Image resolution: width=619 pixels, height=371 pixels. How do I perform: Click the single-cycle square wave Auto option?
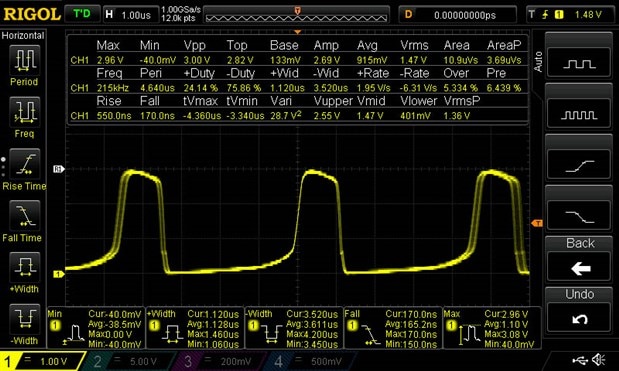pos(579,63)
